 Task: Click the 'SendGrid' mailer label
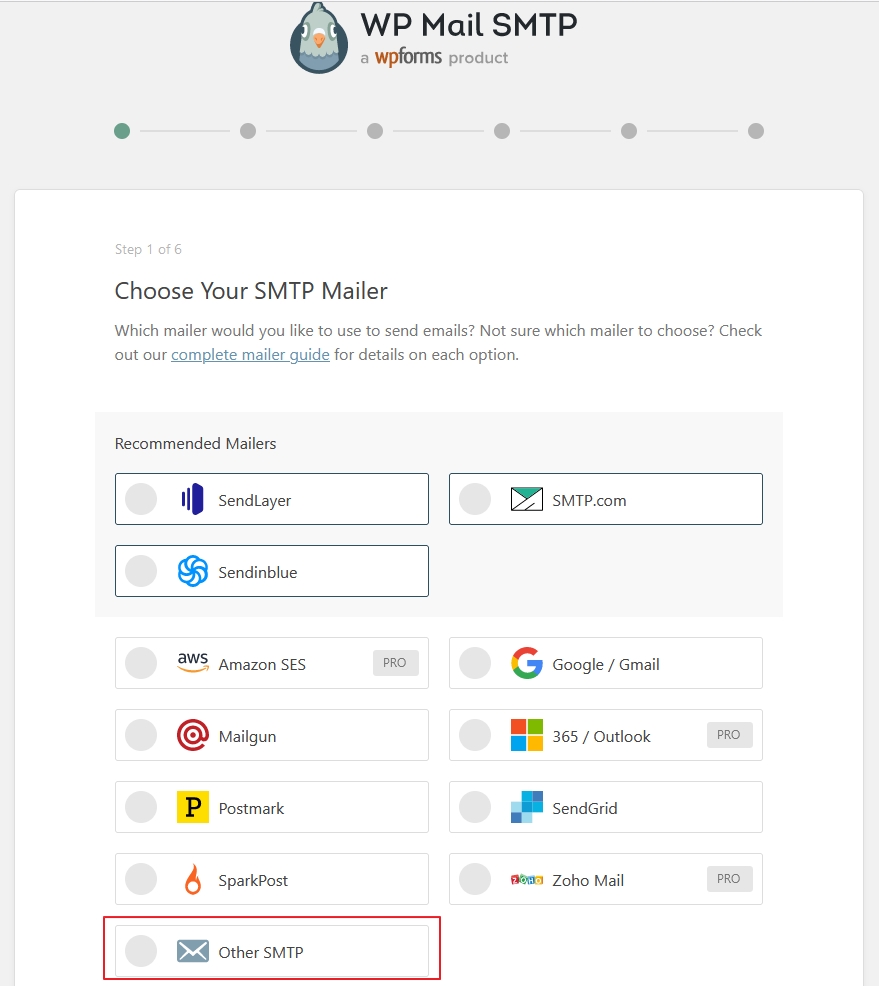pos(585,808)
